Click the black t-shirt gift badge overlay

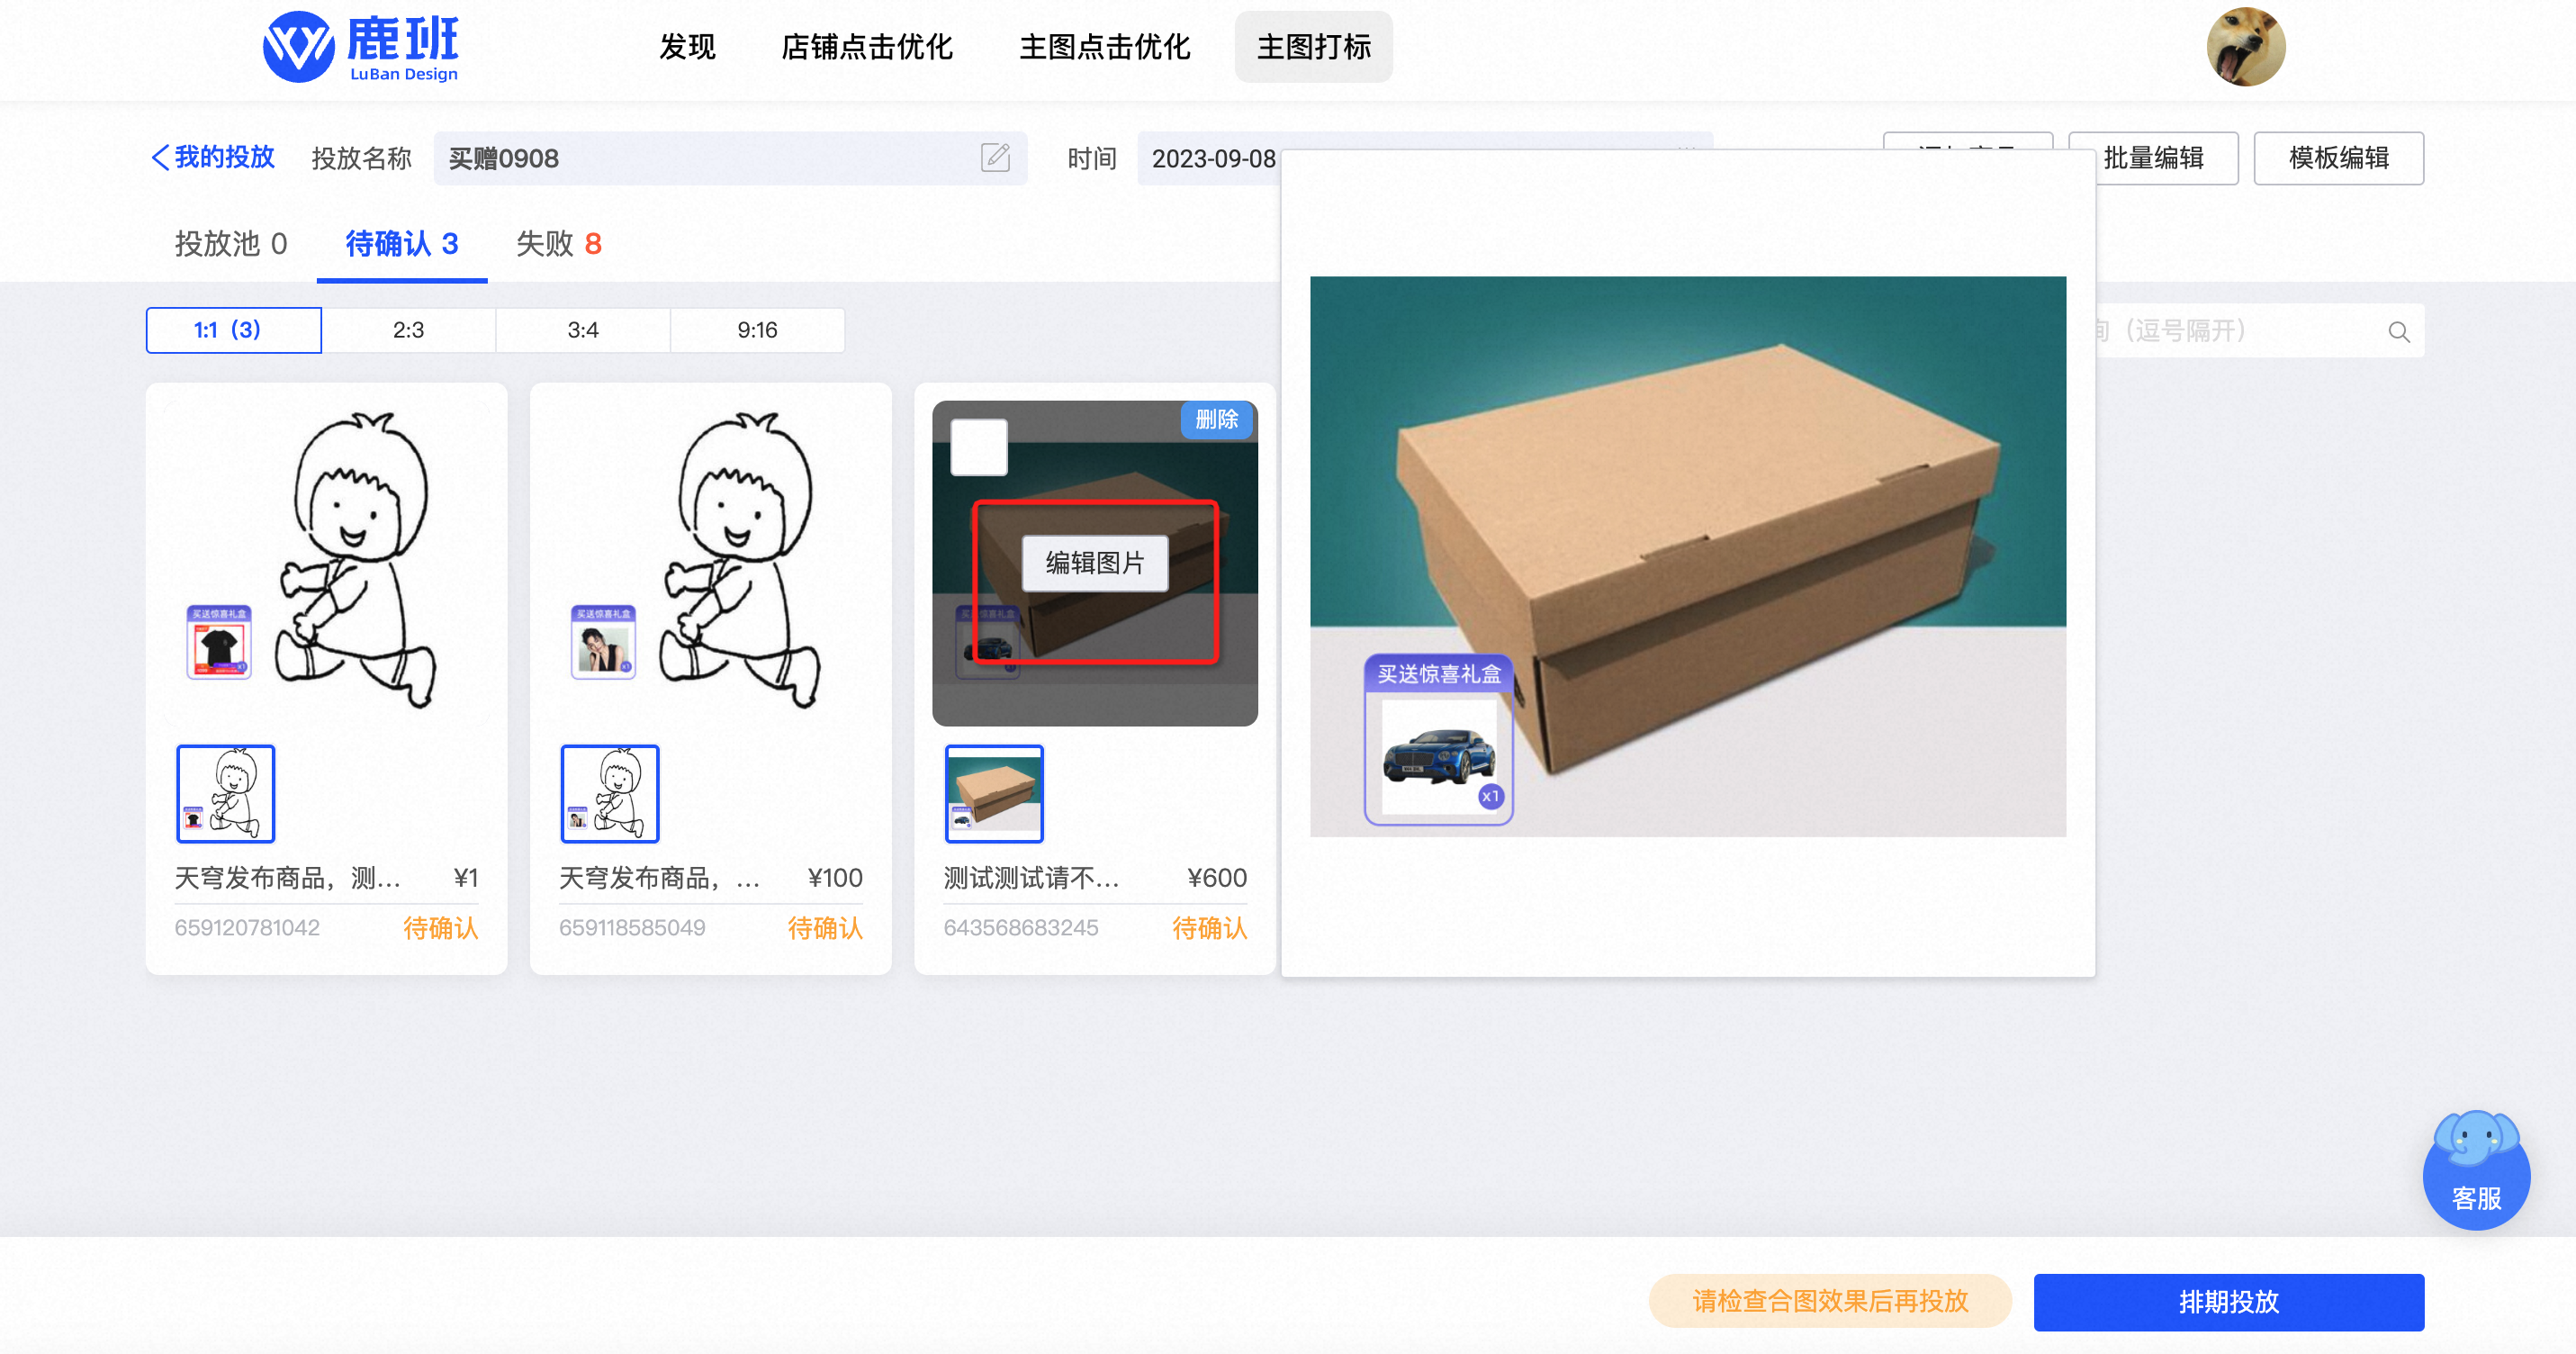click(219, 642)
